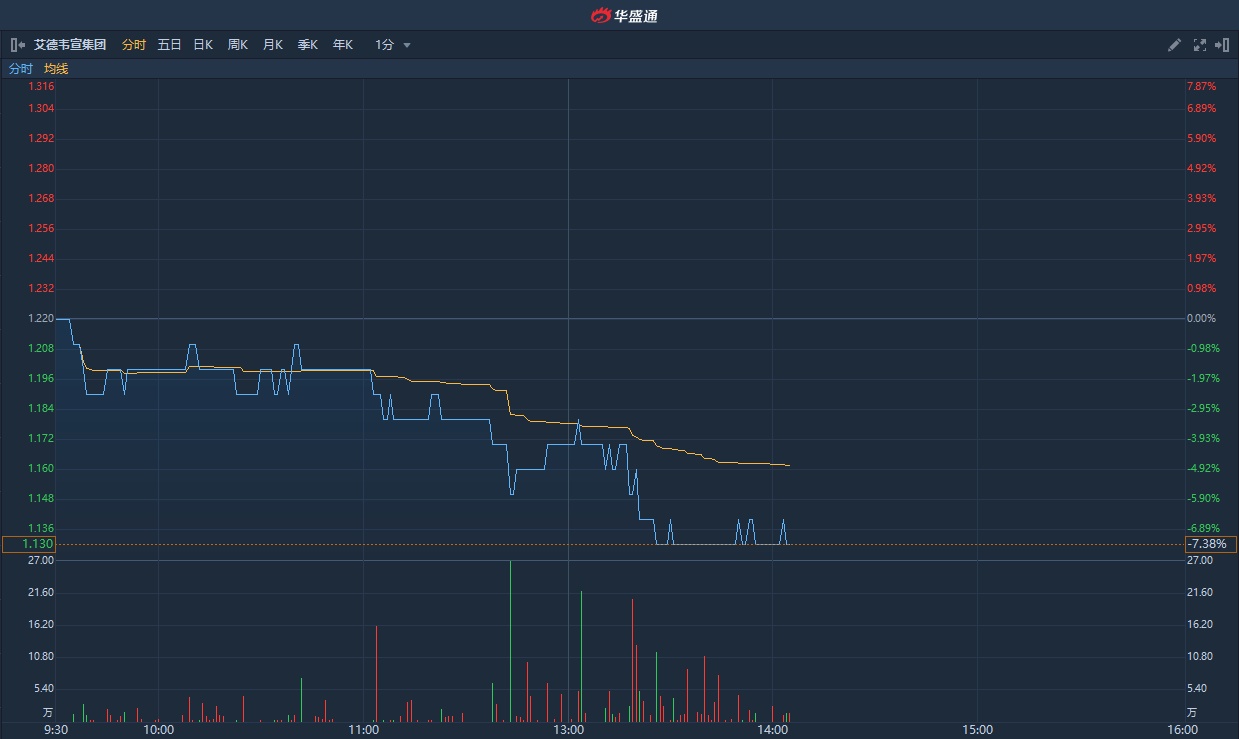Click the 1.160 price axis label
This screenshot has height=739, width=1239.
(41, 468)
